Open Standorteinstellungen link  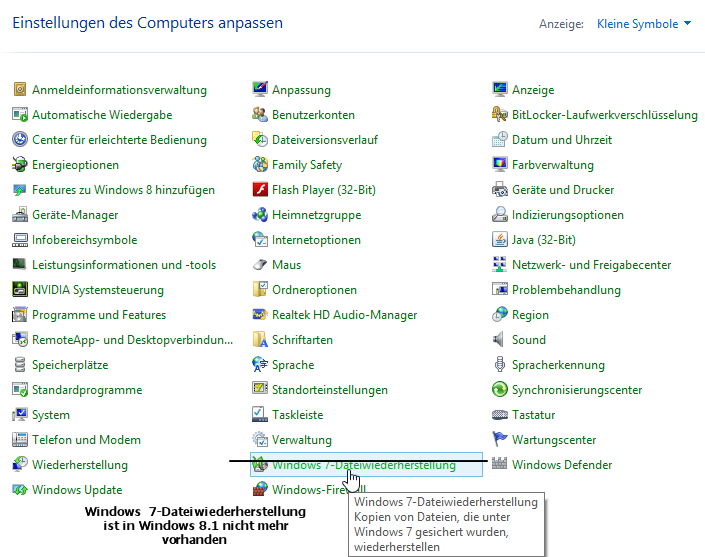330,390
